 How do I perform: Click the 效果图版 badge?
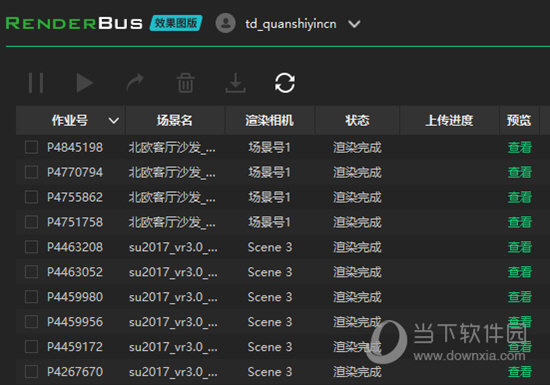point(176,23)
